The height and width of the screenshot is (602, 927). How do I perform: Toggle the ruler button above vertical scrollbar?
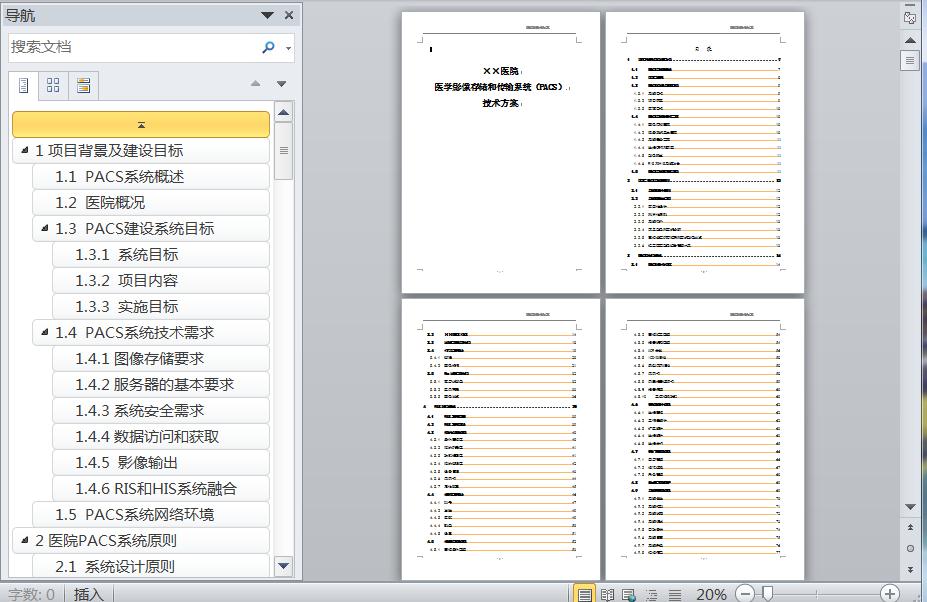pos(909,17)
